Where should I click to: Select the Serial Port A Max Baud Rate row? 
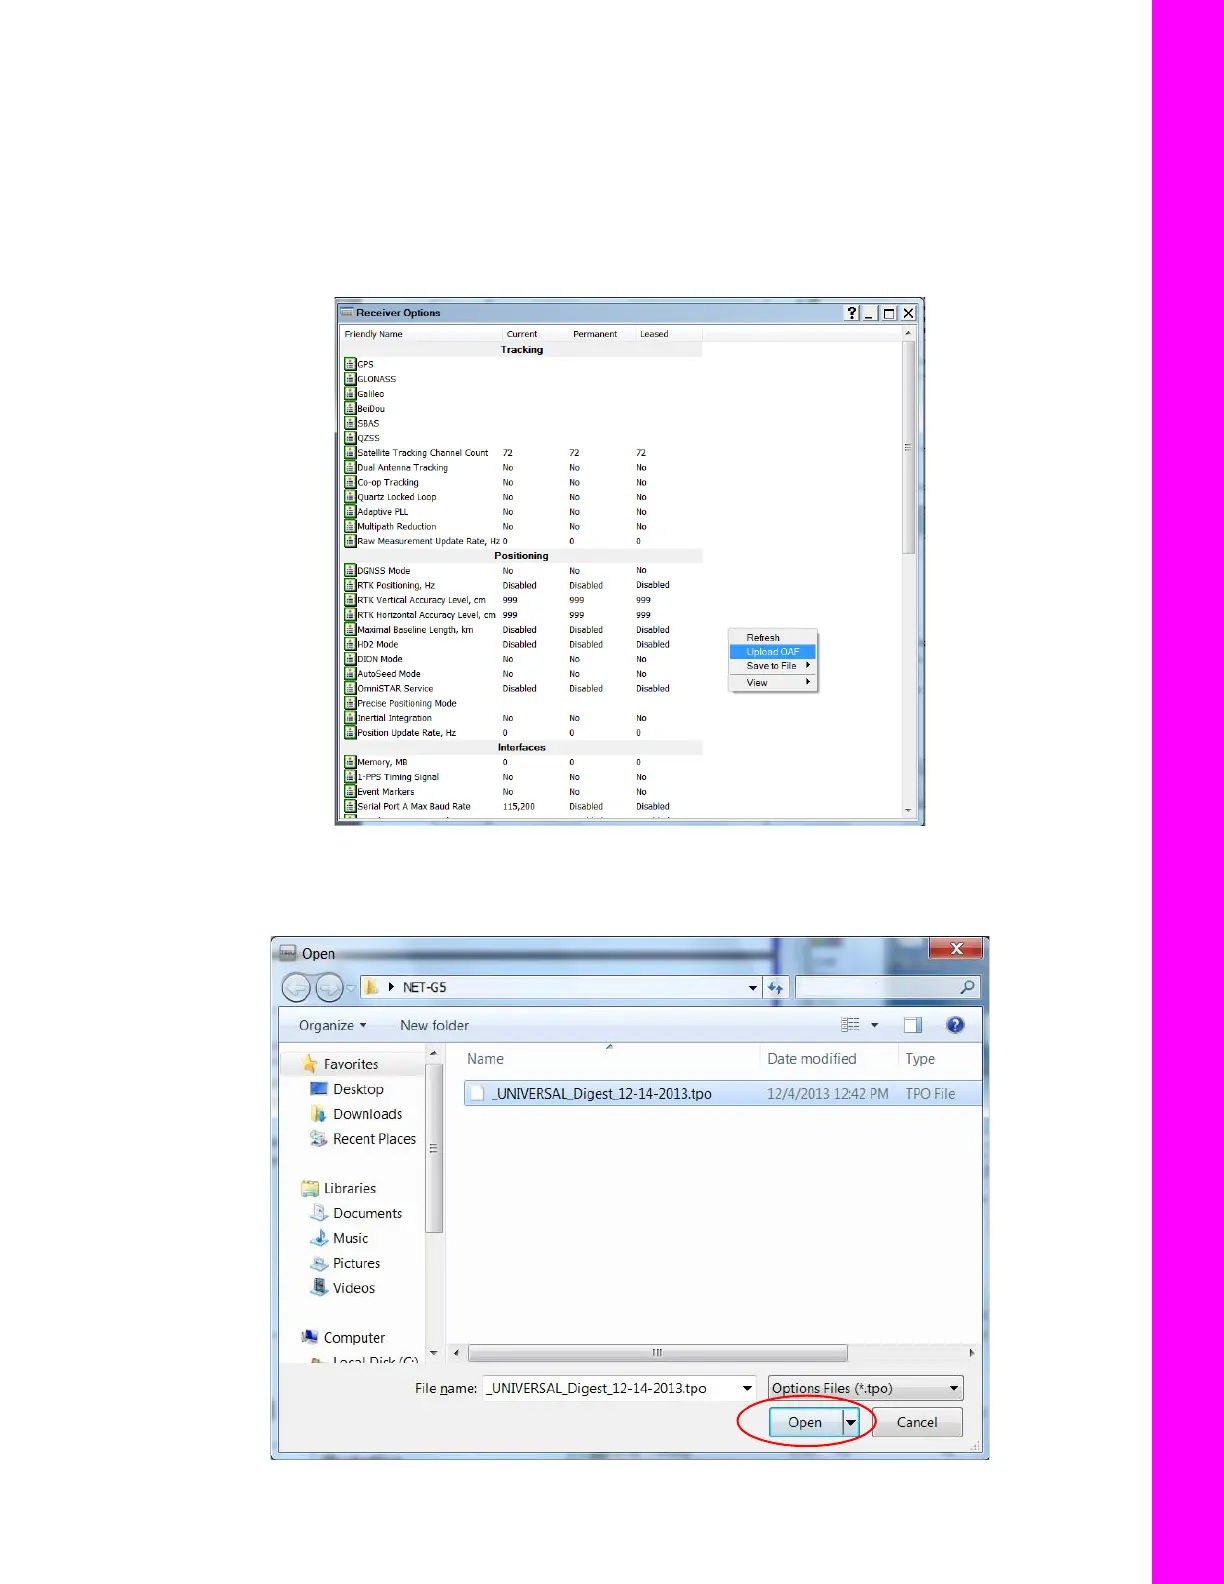522,806
